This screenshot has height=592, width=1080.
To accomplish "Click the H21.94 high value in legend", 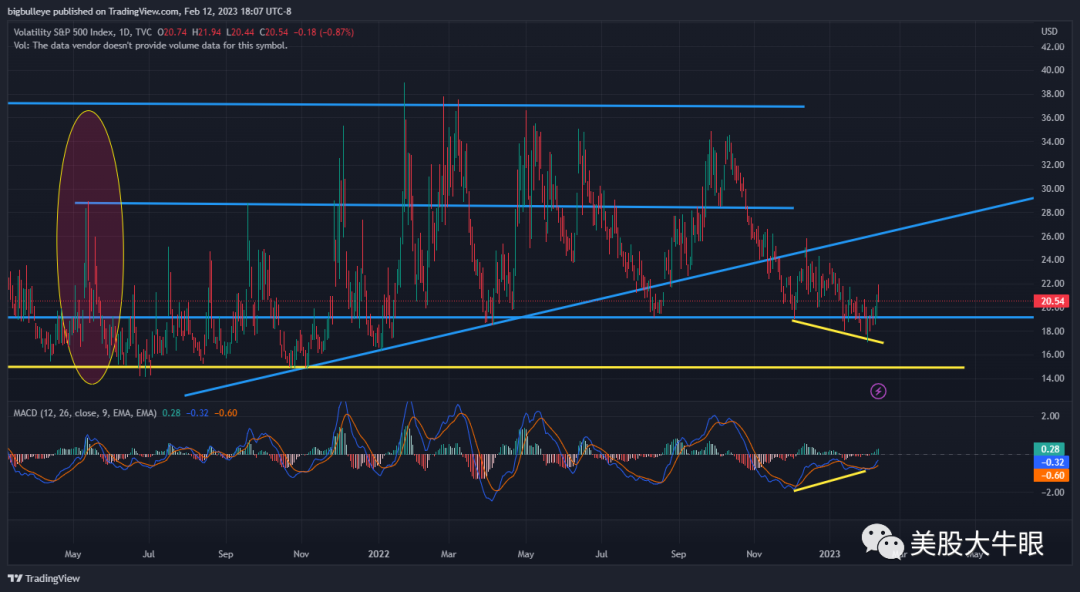I will (x=207, y=32).
